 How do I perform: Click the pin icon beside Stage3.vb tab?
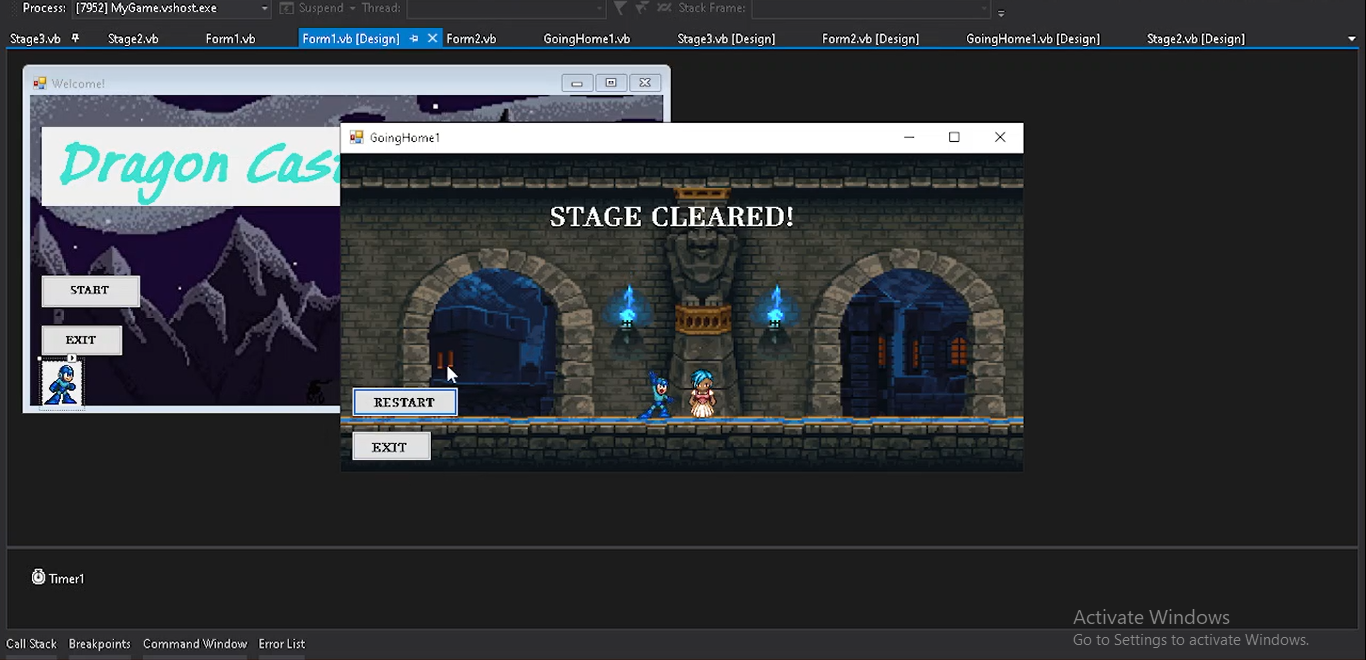(75, 38)
